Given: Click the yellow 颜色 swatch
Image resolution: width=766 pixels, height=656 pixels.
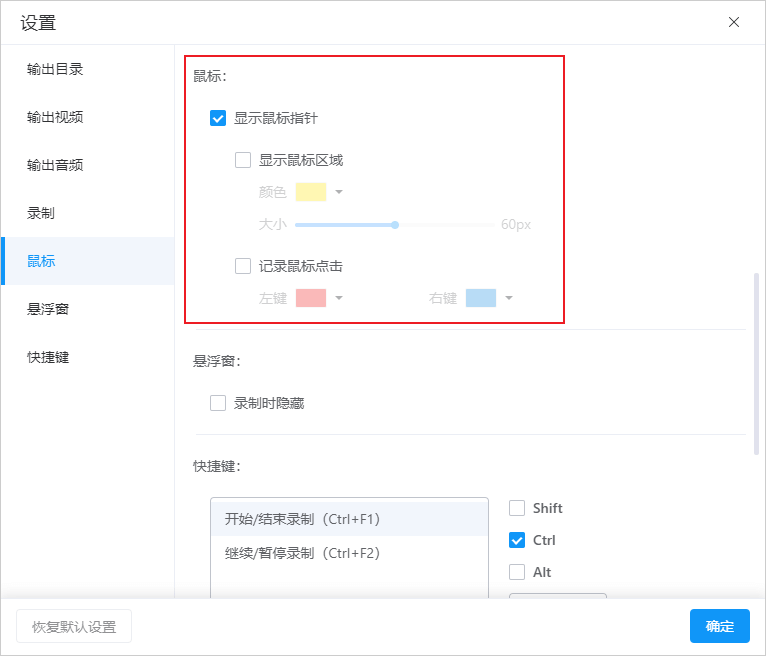Looking at the screenshot, I should [311, 192].
